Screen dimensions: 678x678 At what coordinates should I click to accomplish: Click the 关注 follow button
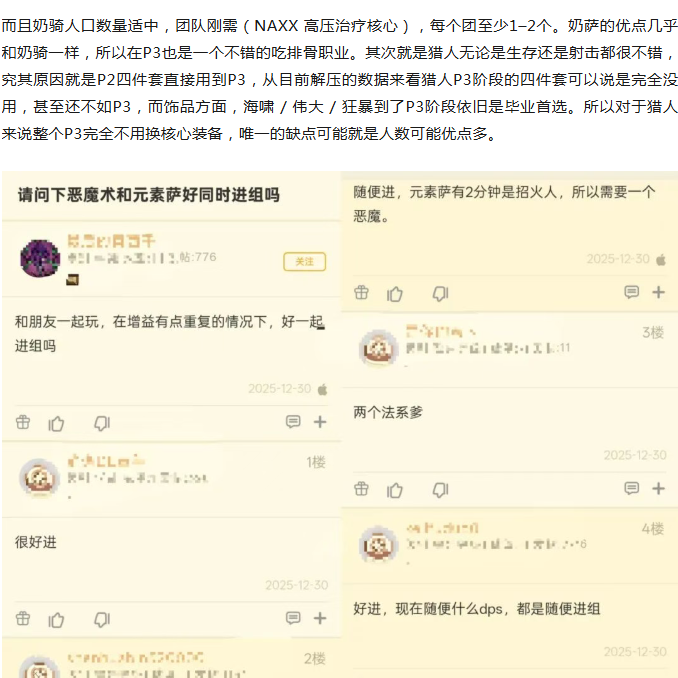tap(304, 262)
